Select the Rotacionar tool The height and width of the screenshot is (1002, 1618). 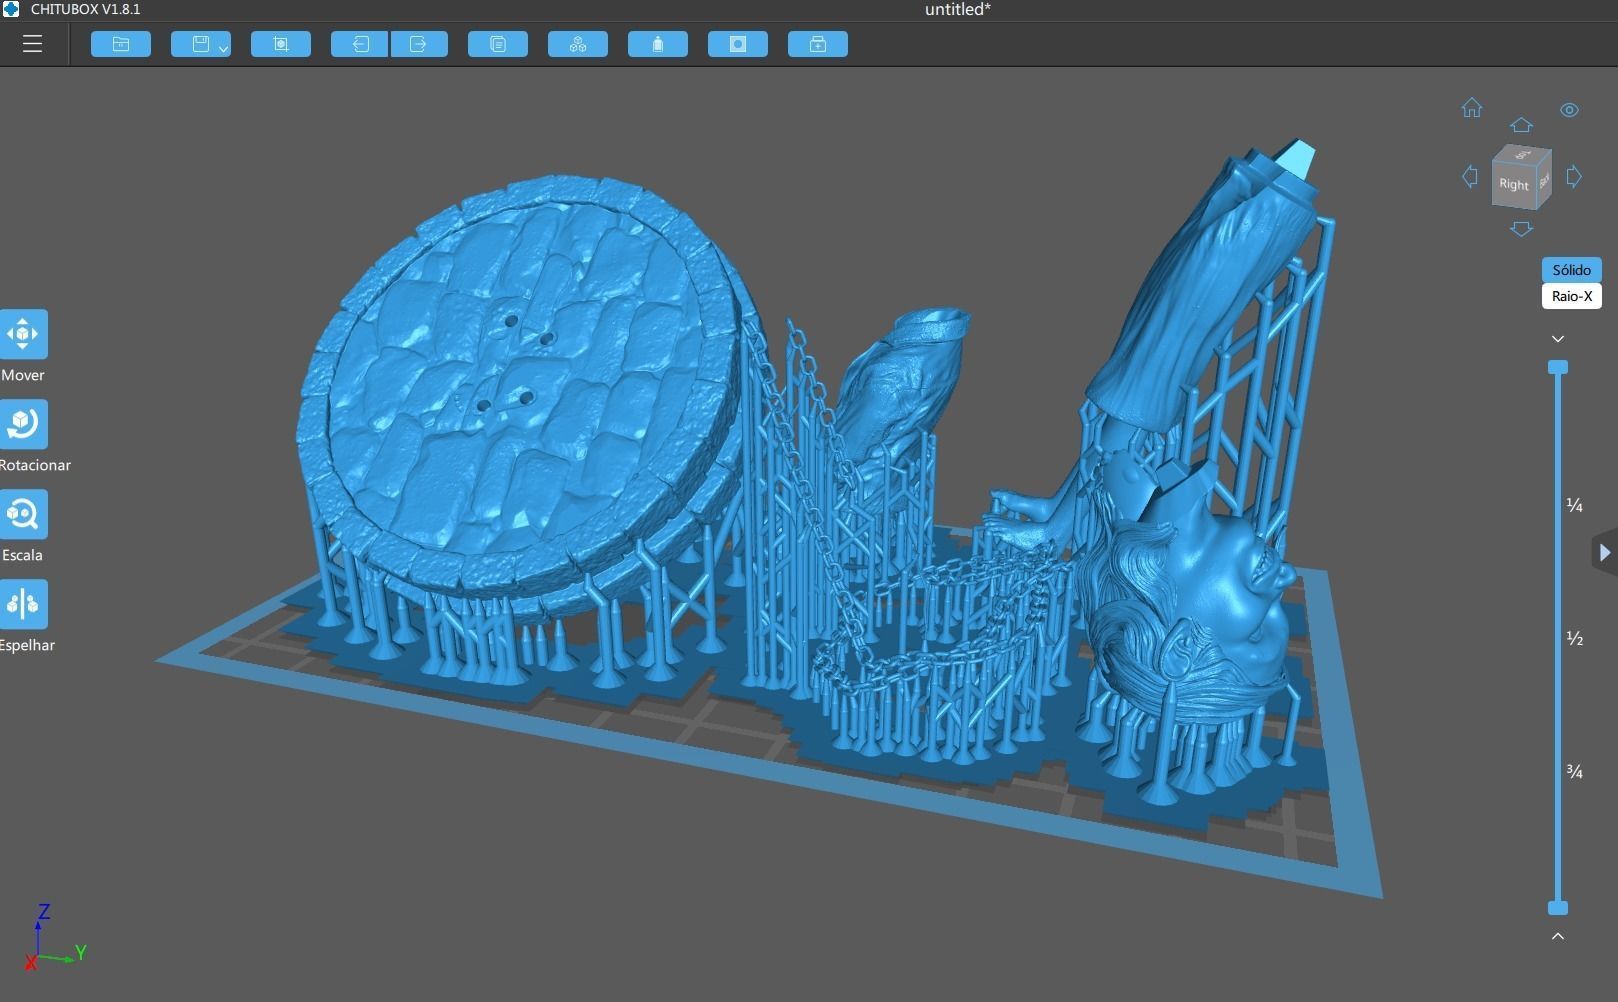23,424
